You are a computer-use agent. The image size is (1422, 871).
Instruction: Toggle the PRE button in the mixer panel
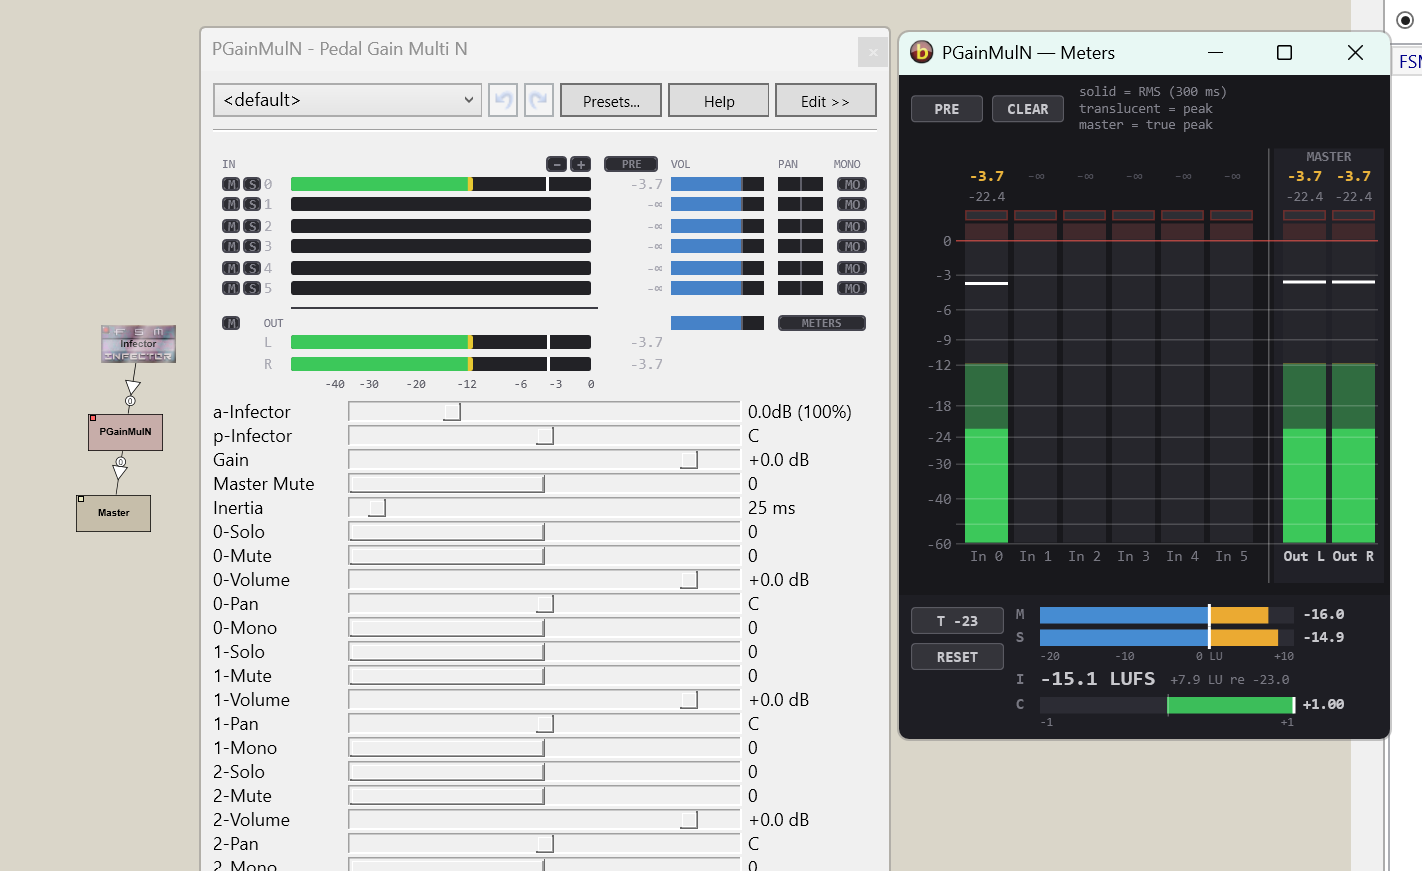(631, 164)
